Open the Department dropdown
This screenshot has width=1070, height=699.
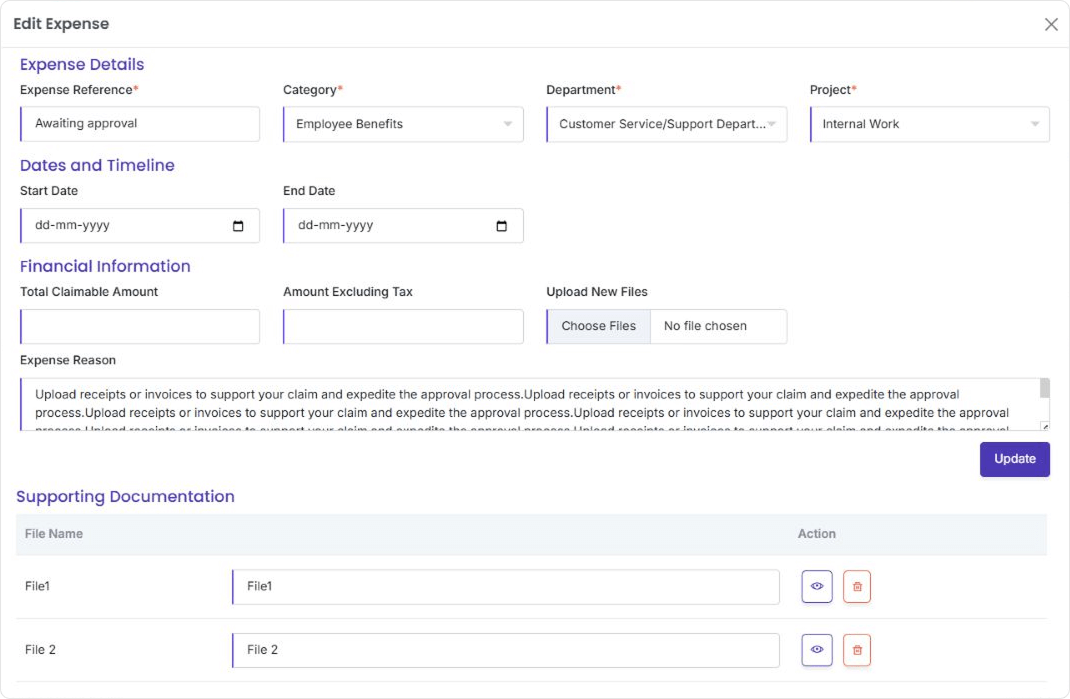click(x=666, y=125)
